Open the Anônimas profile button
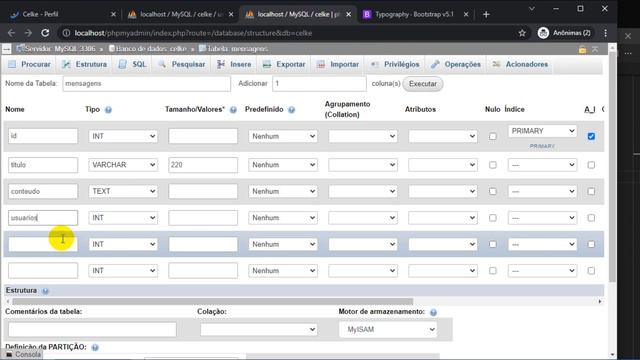This screenshot has height=360, width=640. tap(565, 33)
